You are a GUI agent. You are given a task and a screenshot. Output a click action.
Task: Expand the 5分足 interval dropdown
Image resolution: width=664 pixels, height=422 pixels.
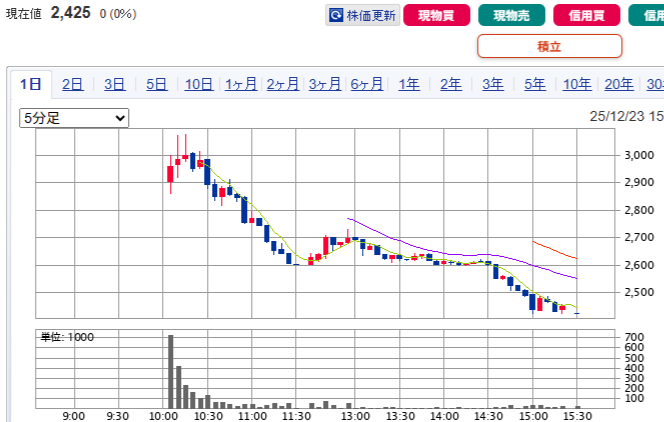[75, 118]
